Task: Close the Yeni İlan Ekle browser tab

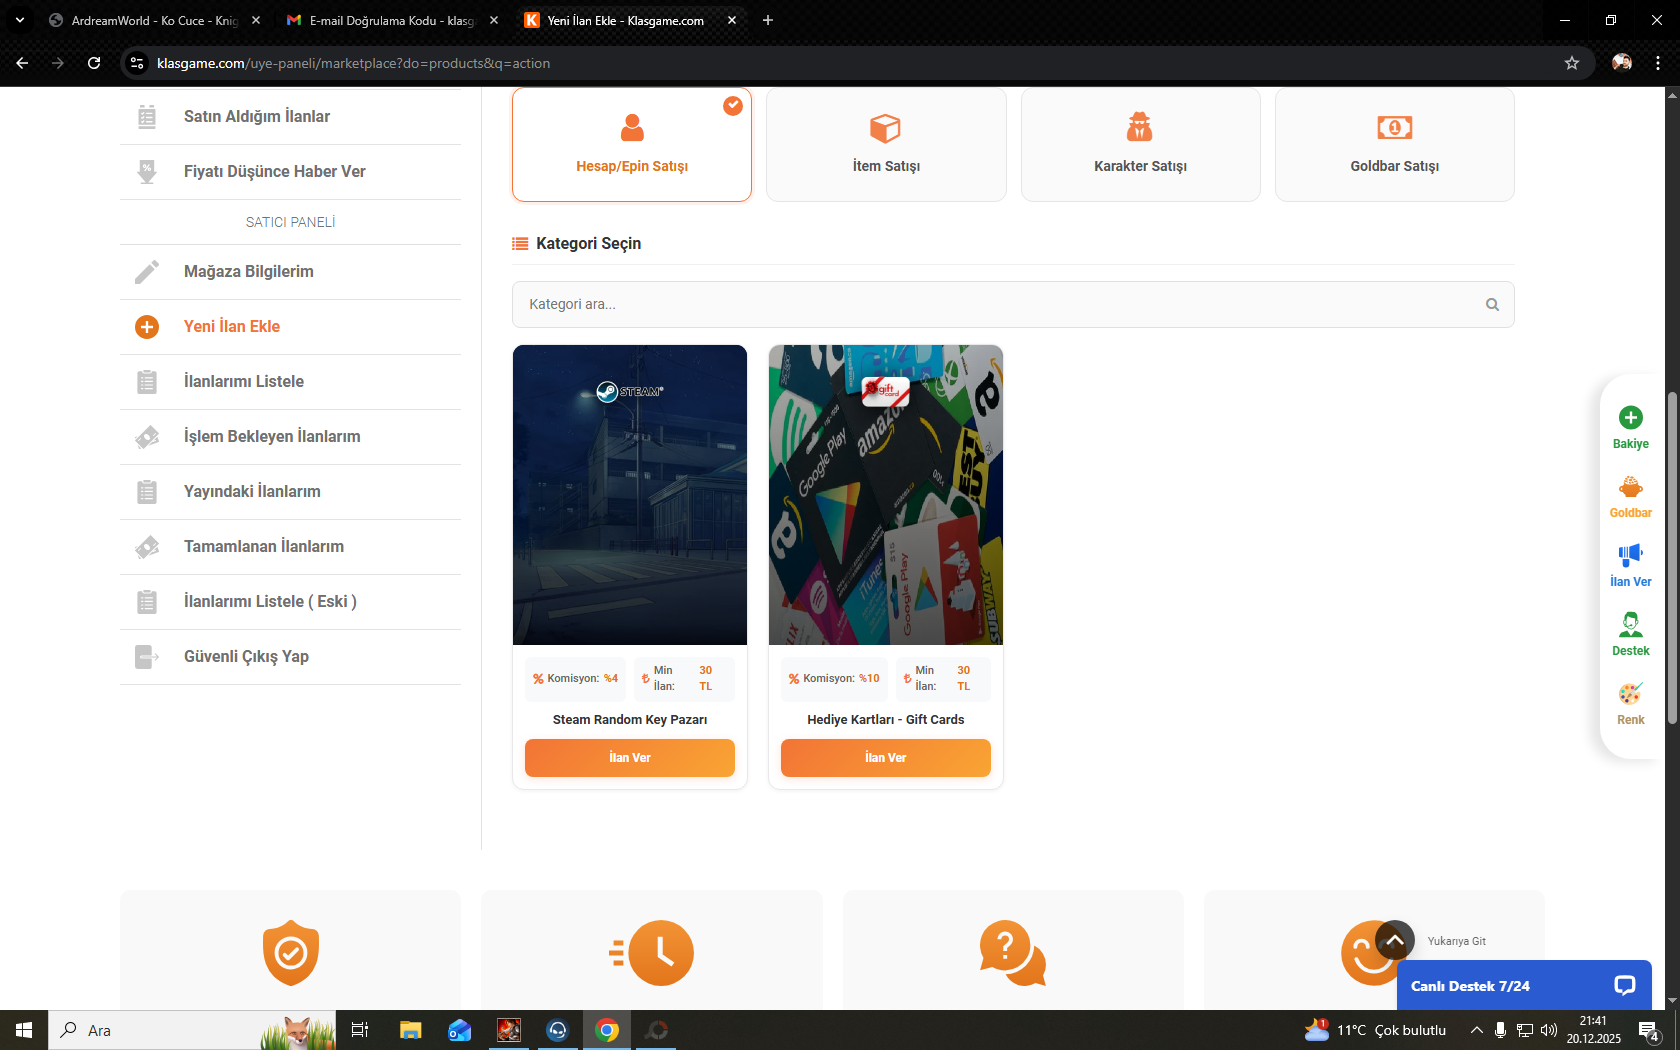Action: 732,20
